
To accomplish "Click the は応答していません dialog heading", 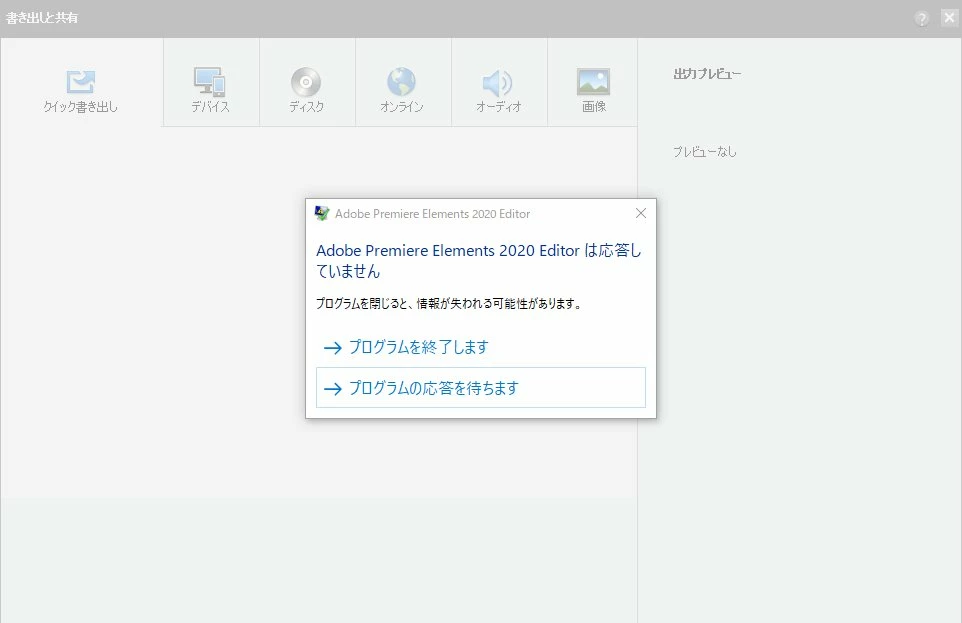I will point(479,261).
